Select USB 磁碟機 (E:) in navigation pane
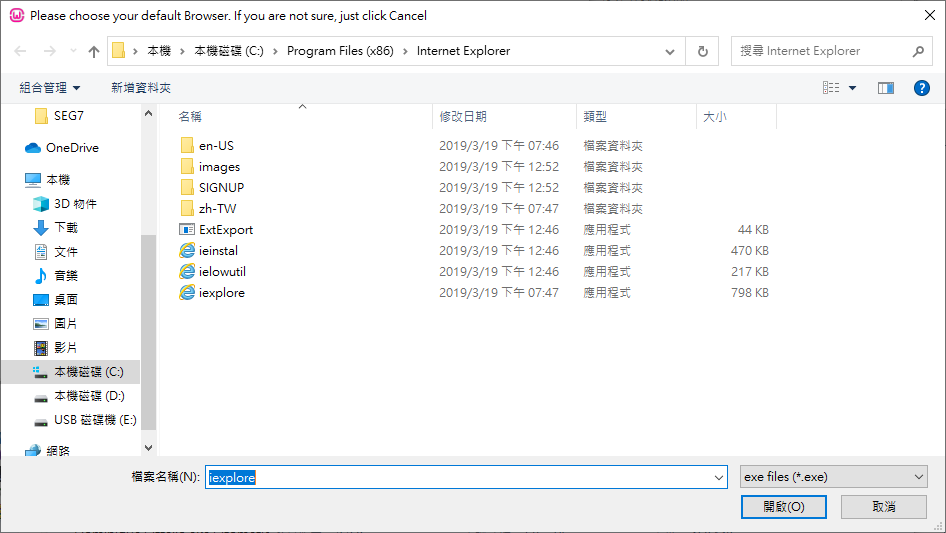This screenshot has height=533, width=946. tap(85, 420)
